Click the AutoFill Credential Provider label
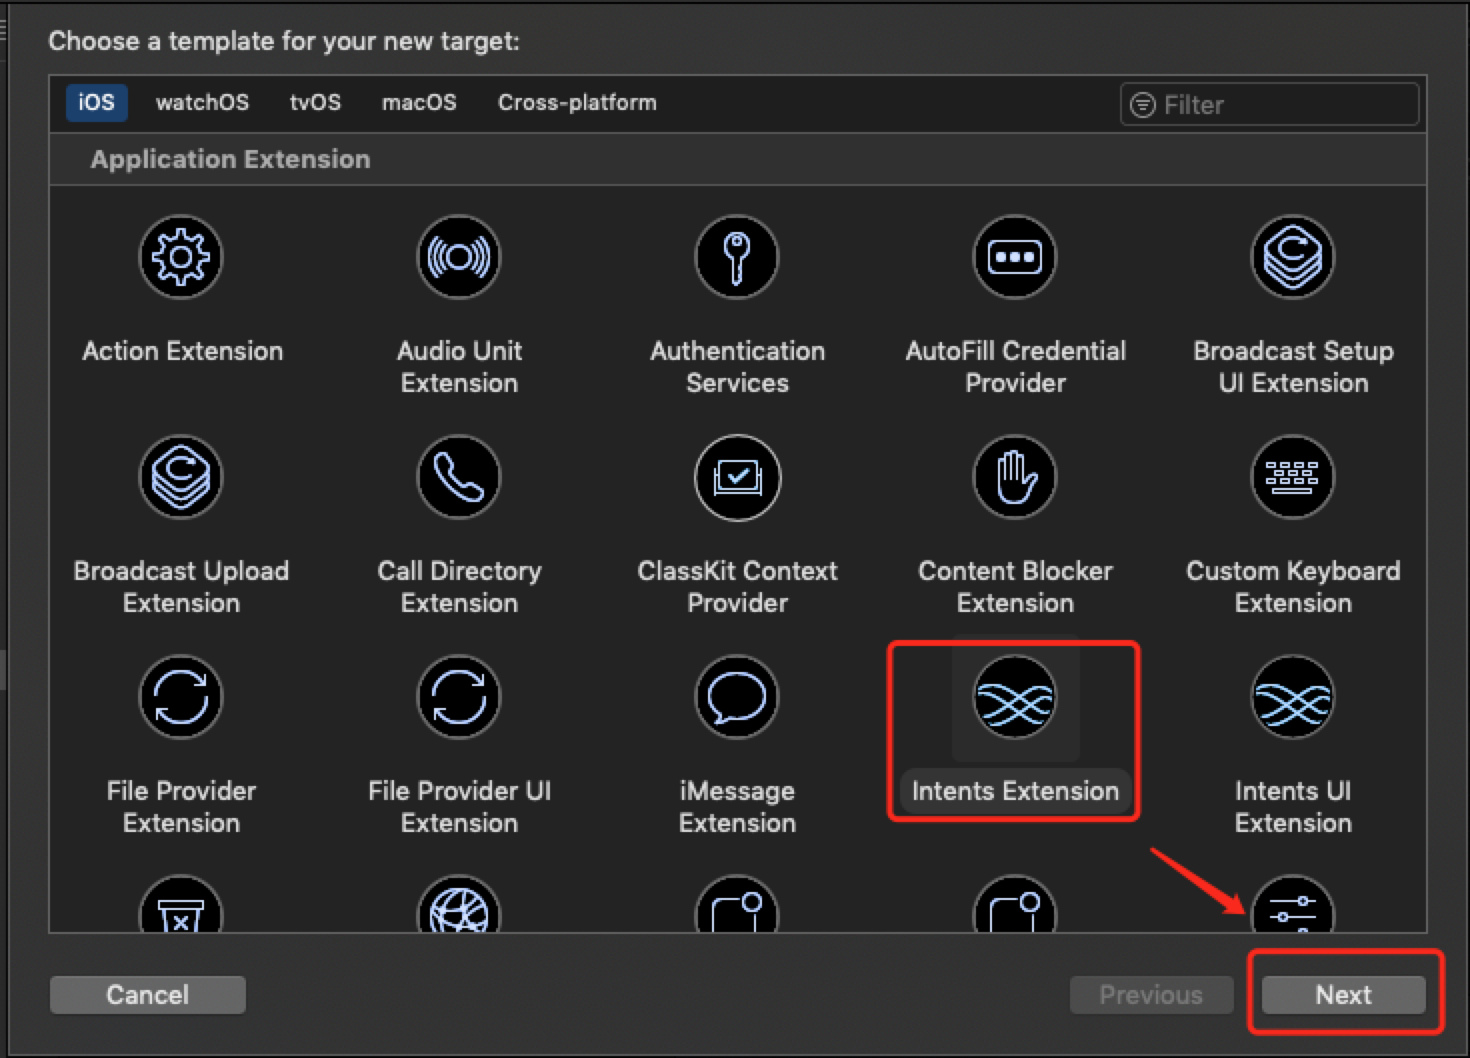Viewport: 1470px width, 1058px height. (x=1015, y=367)
